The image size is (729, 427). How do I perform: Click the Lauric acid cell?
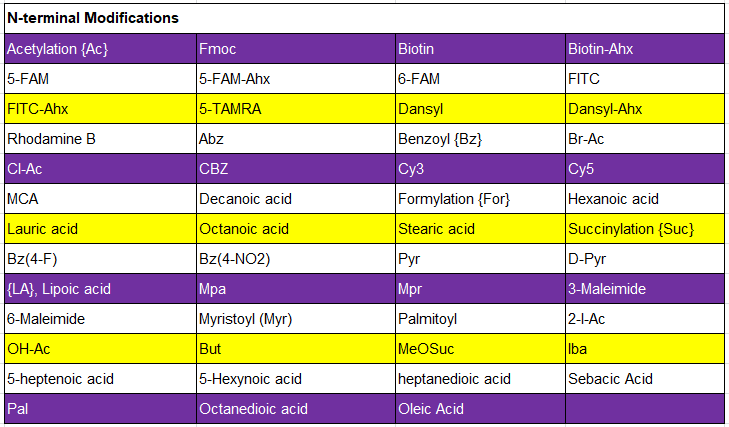click(x=100, y=229)
